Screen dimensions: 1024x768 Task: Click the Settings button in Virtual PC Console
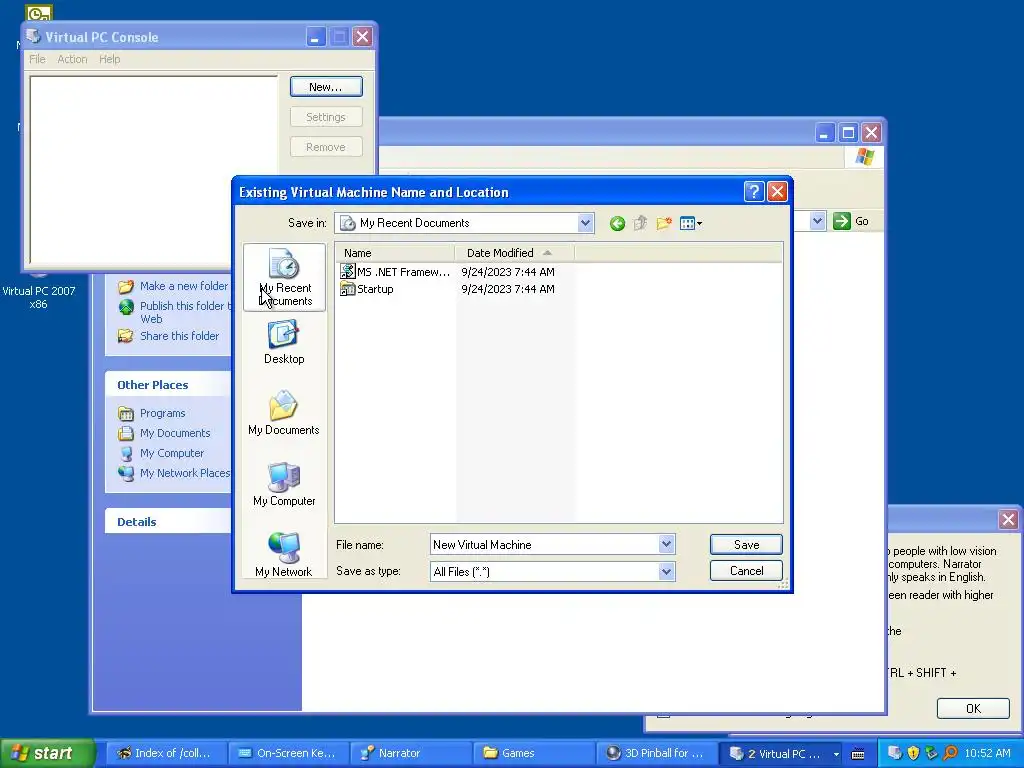point(326,117)
